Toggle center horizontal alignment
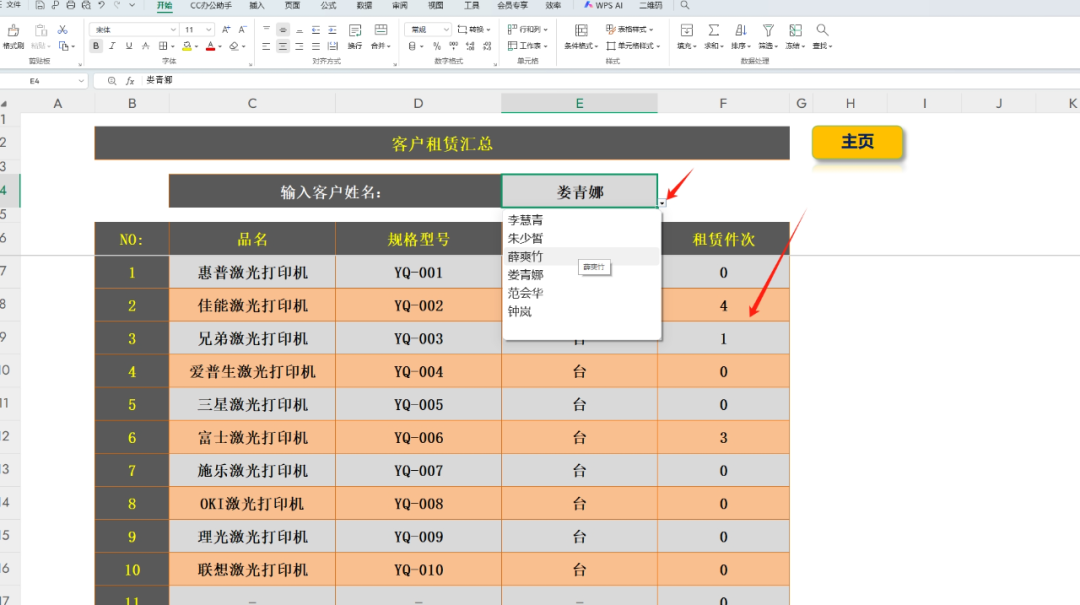 pyautogui.click(x=282, y=46)
